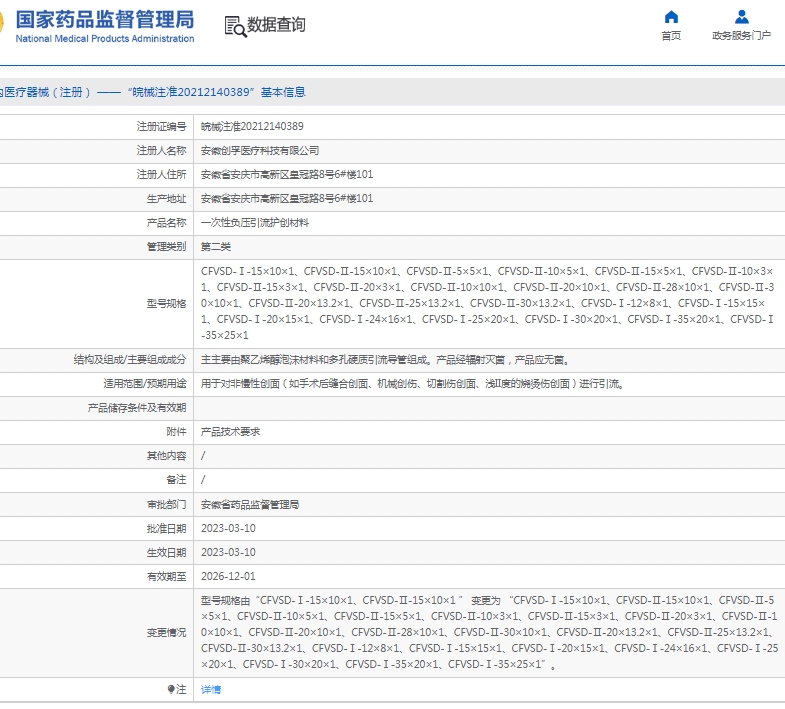Click the home house icon
Screen dimensions: 785x709
click(671, 17)
